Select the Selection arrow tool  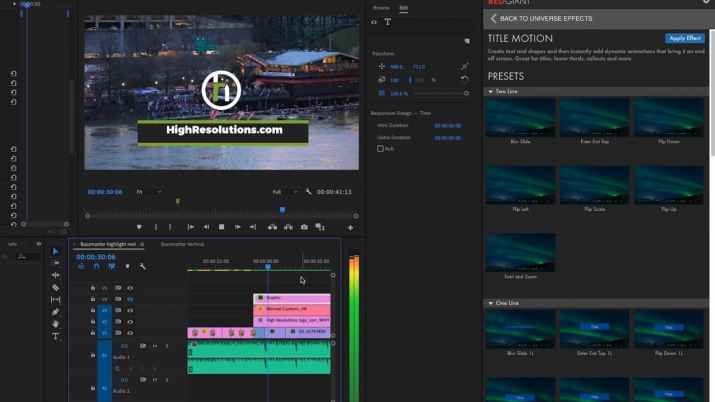click(x=56, y=252)
